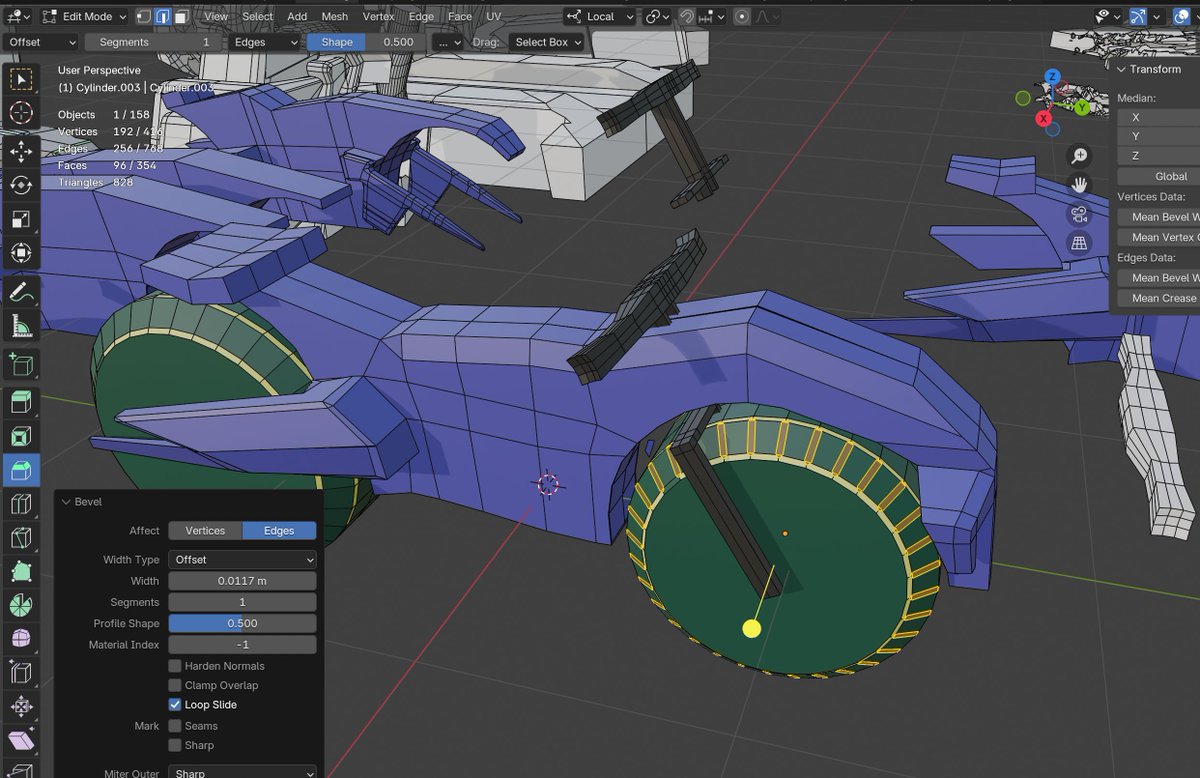This screenshot has height=778, width=1200.
Task: Select the Spin tool
Action: (21, 606)
